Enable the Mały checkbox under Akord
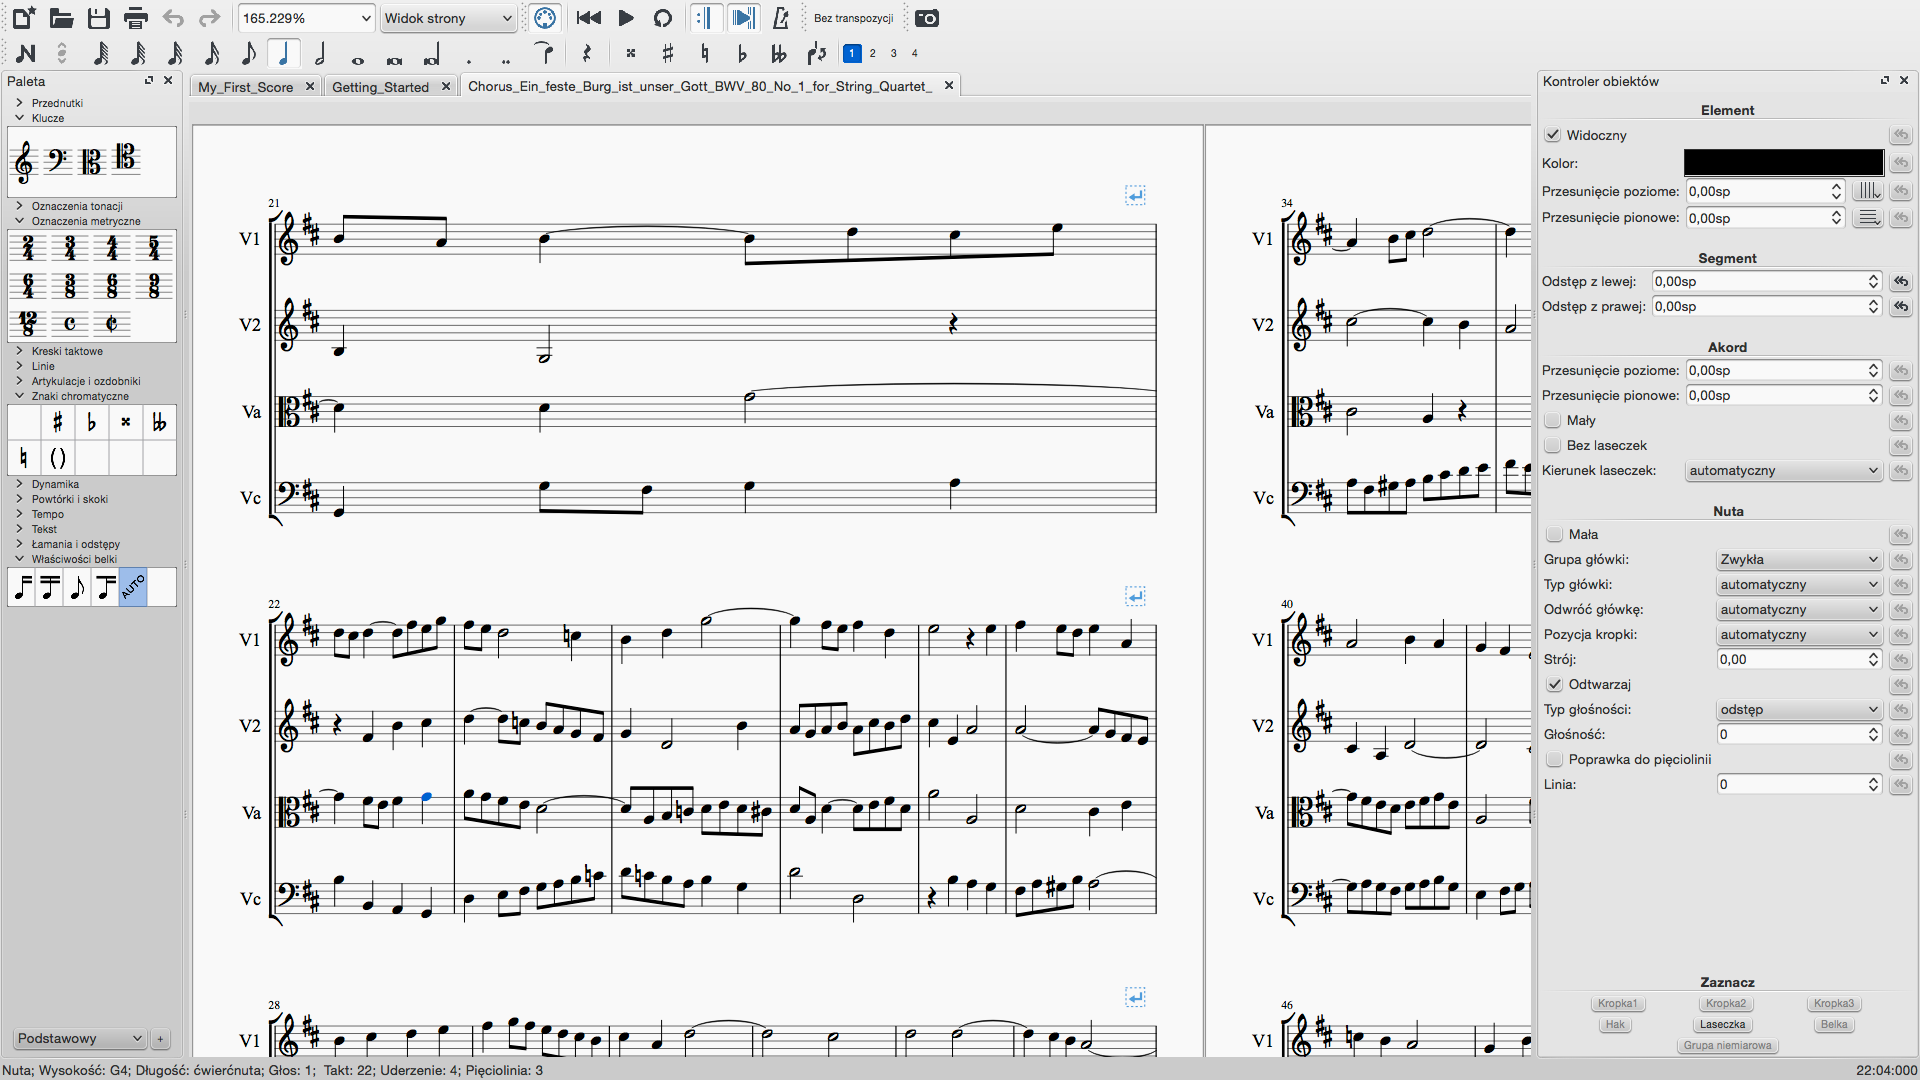The height and width of the screenshot is (1080, 1920). pos(1553,420)
